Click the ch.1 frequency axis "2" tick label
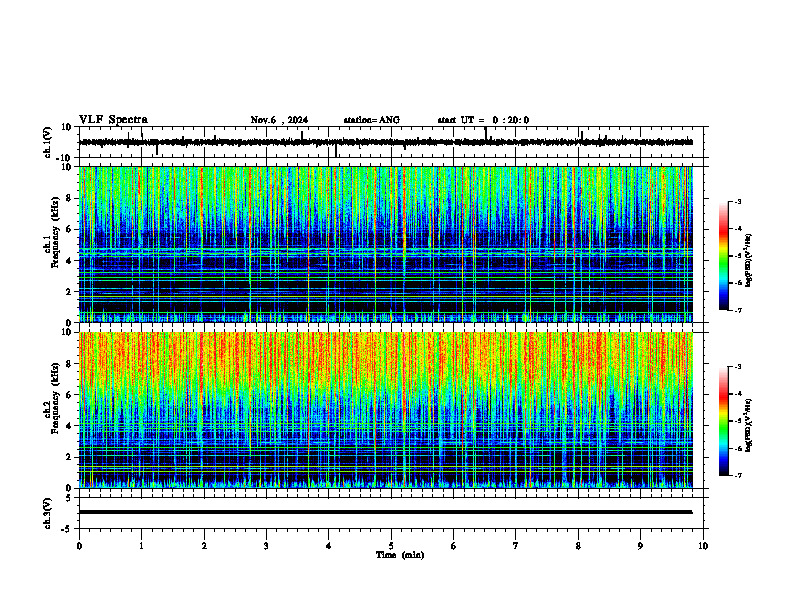792x612 pixels. pyautogui.click(x=70, y=292)
